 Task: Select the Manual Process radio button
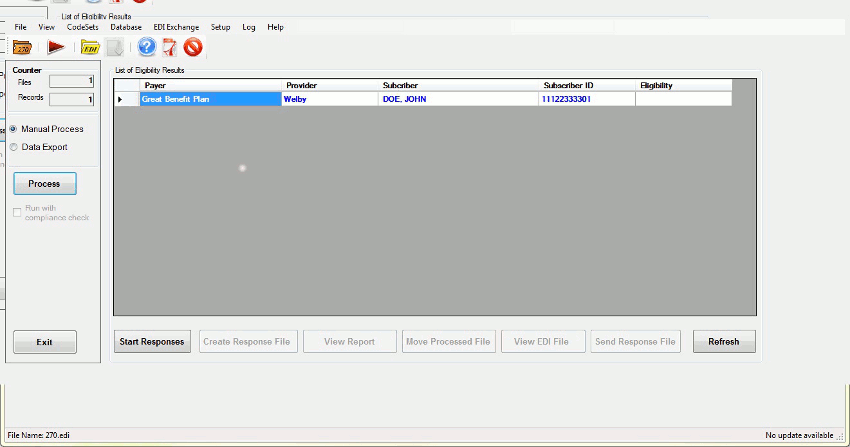(14, 129)
